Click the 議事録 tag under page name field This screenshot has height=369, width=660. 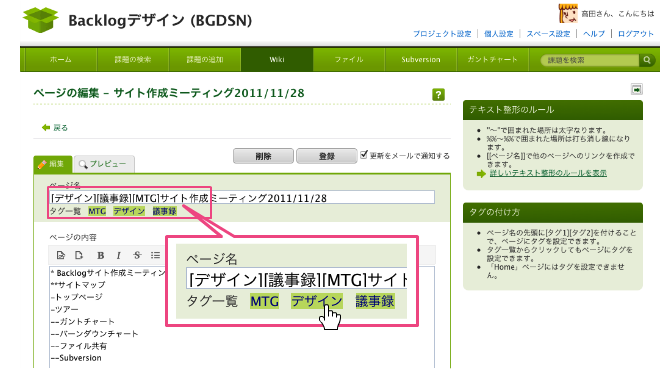(x=164, y=211)
